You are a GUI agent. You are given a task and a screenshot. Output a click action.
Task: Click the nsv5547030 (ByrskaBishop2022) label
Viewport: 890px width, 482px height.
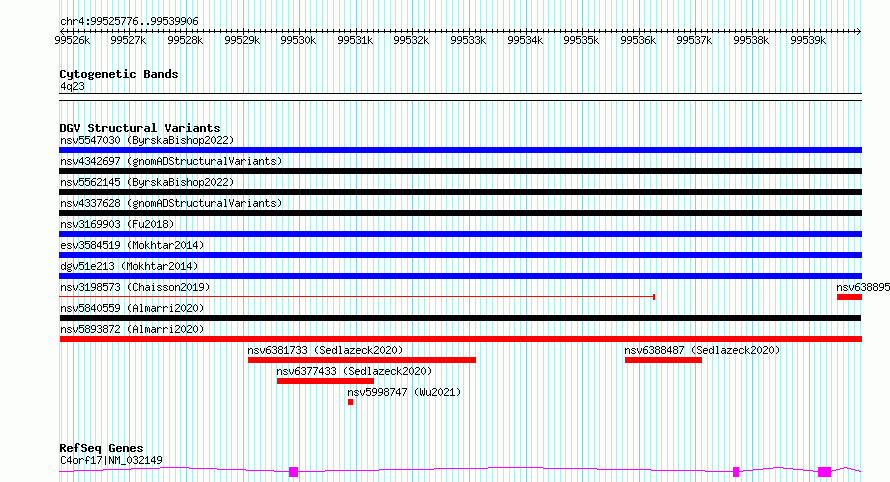(147, 140)
